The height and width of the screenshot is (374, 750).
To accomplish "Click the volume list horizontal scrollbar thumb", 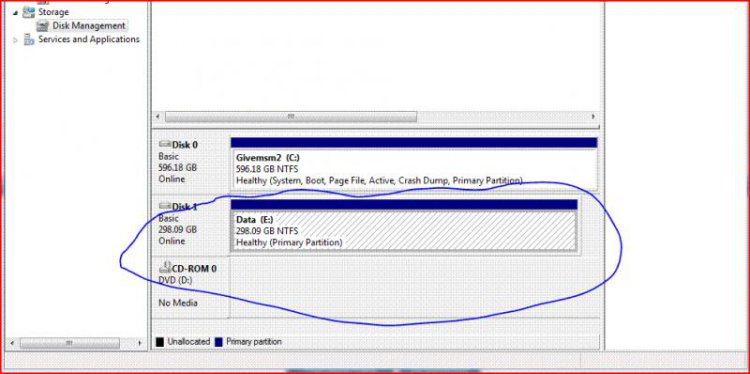I will (x=291, y=117).
